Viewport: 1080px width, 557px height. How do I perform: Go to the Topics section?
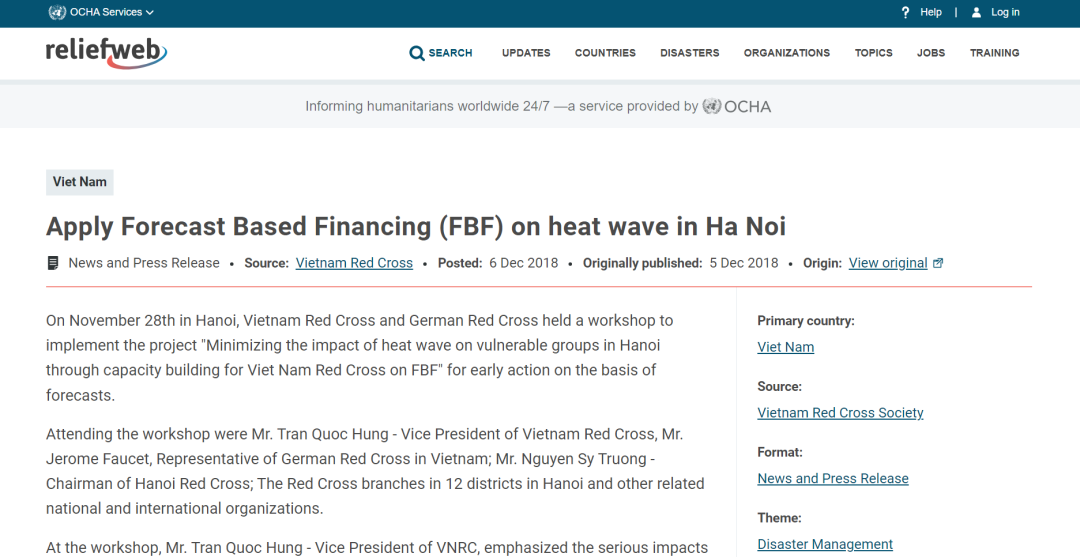pos(873,53)
